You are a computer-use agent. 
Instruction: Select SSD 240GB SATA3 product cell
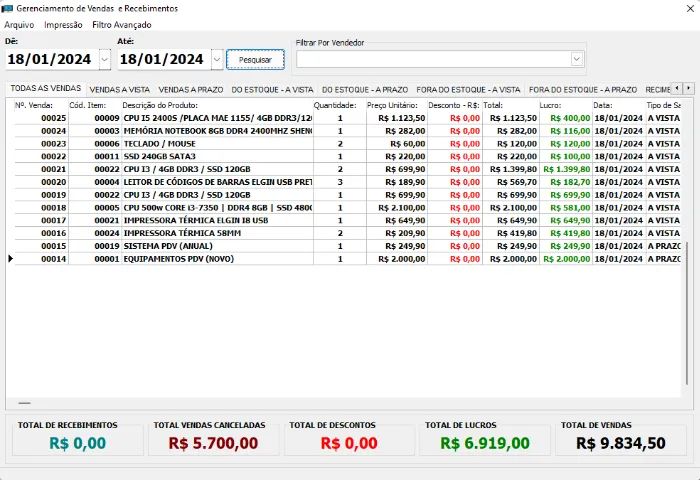217,157
